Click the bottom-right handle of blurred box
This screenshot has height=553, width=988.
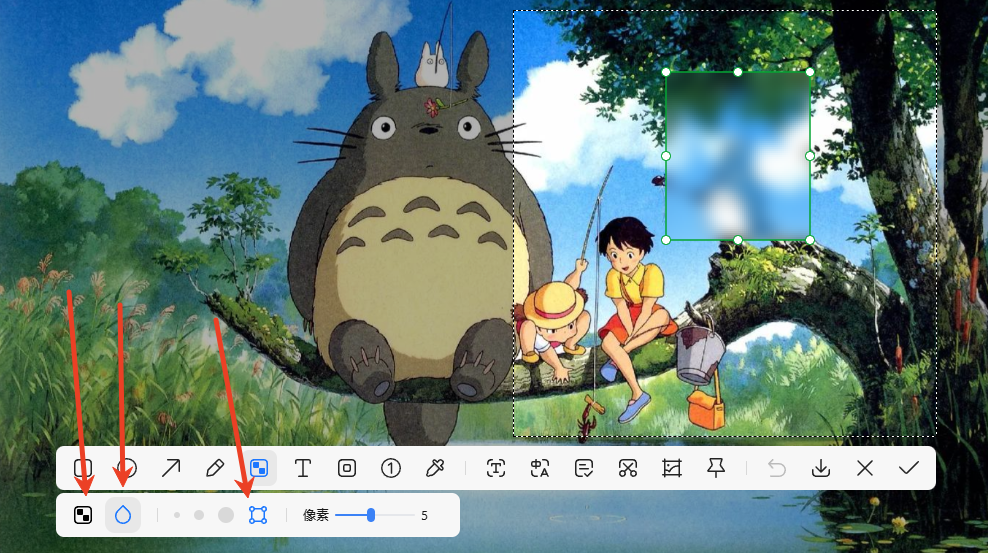point(810,240)
